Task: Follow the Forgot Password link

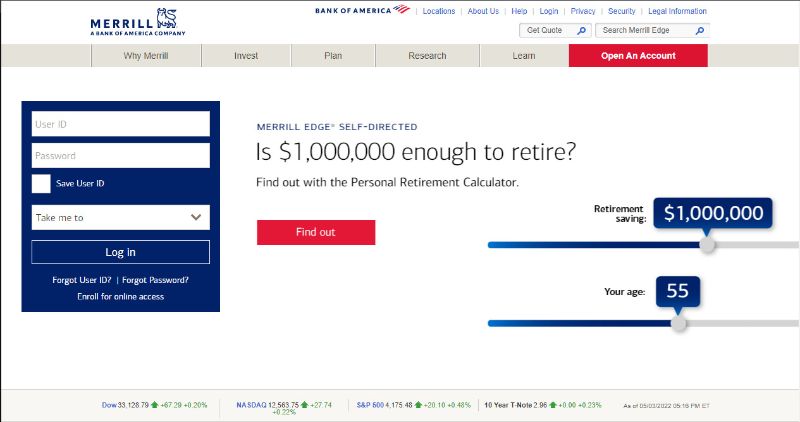Action: coord(155,280)
